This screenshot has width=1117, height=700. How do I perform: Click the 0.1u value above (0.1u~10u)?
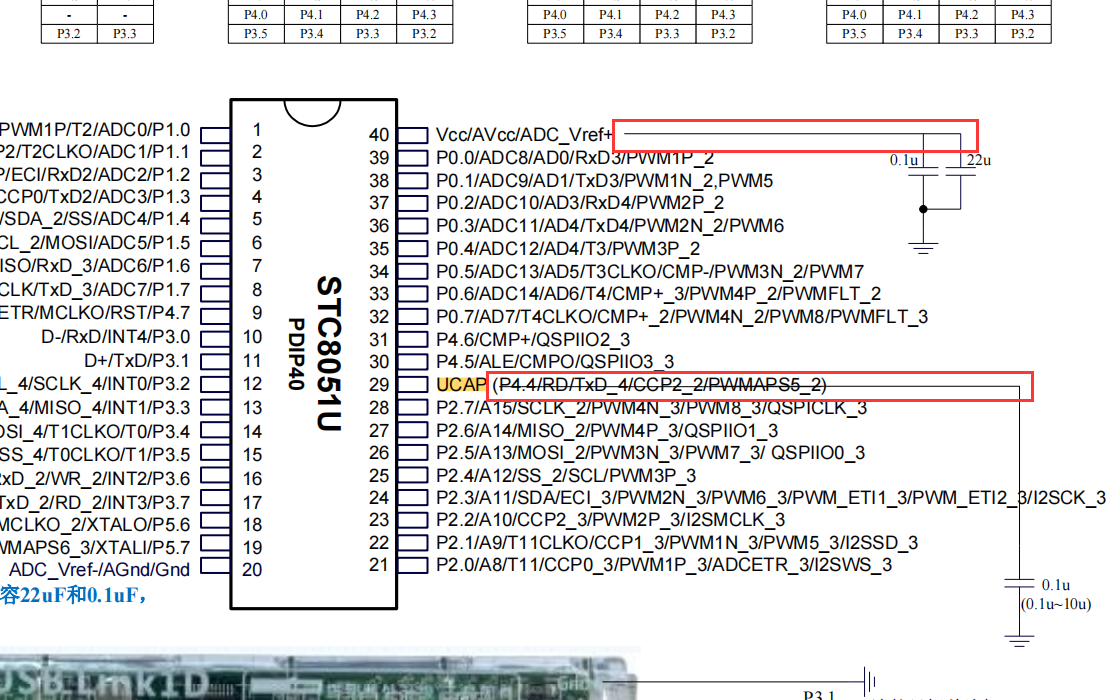pos(1056,585)
